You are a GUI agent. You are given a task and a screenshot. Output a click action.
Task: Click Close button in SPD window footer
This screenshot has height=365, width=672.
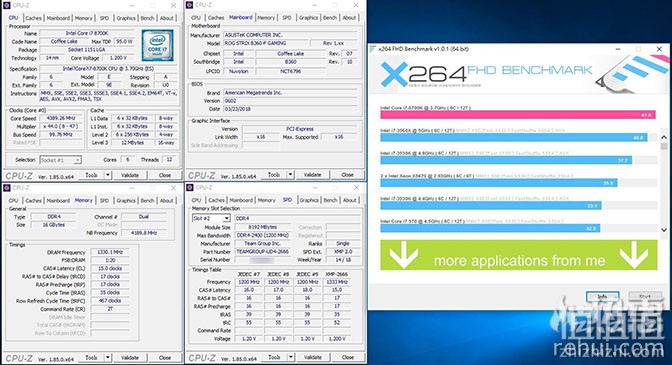pos(348,357)
